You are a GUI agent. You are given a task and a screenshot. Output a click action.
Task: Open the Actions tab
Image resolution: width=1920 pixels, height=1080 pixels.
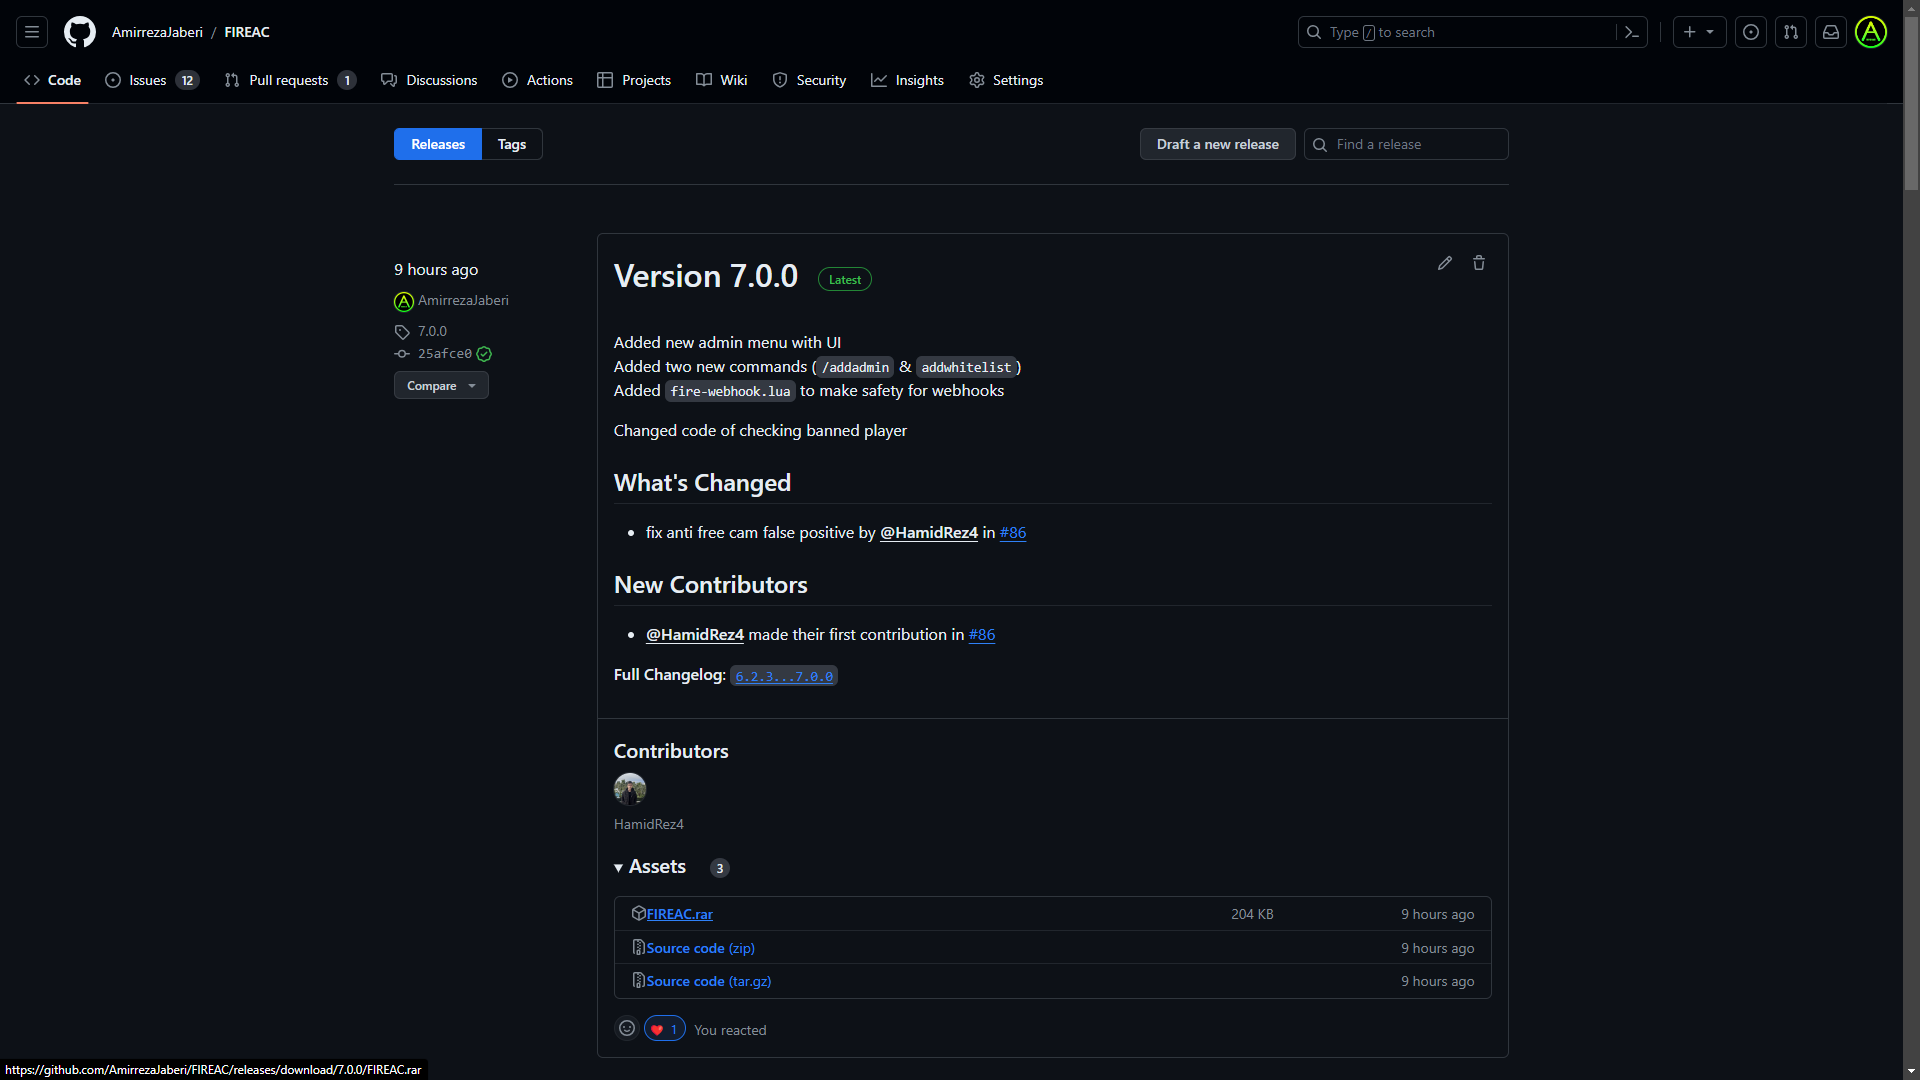[538, 80]
